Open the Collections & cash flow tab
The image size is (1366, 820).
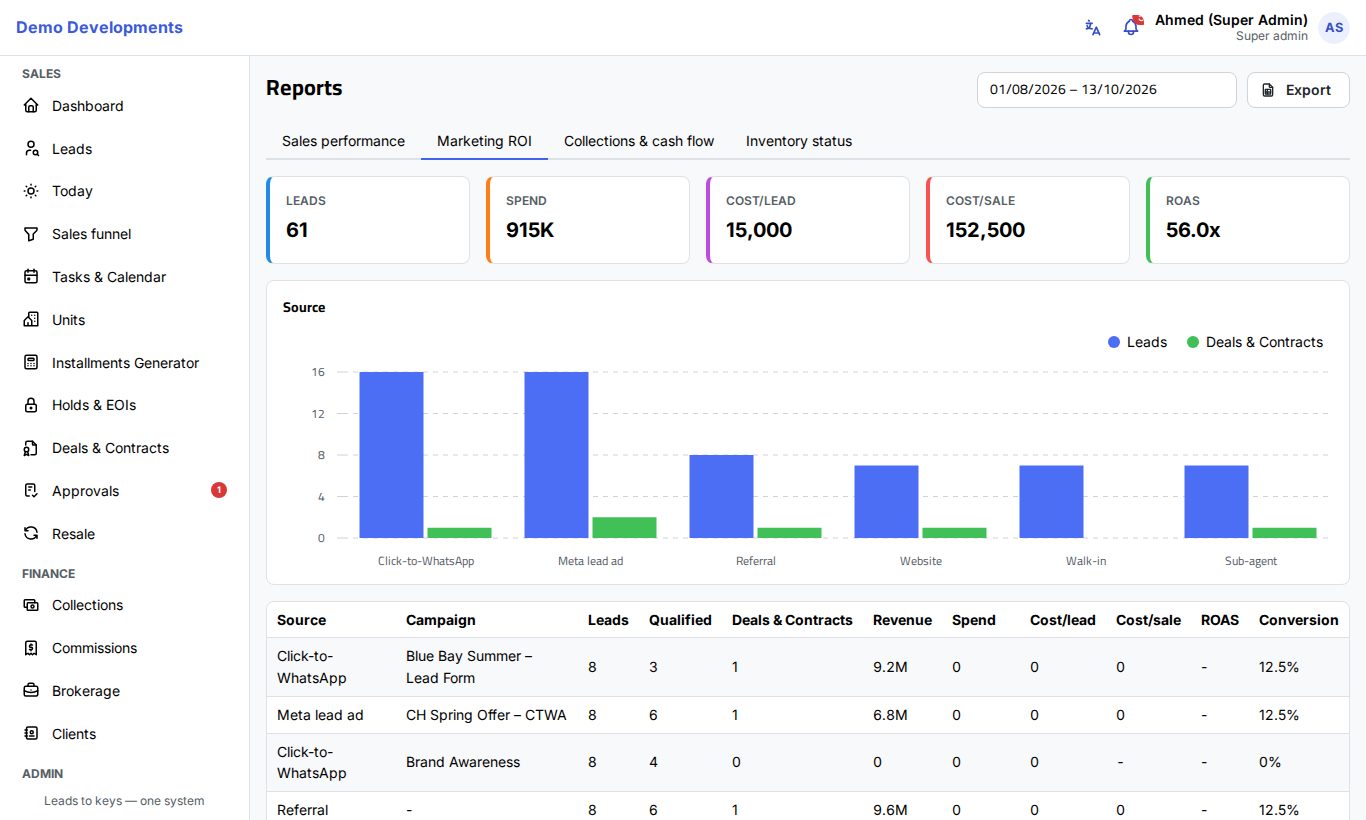click(639, 141)
